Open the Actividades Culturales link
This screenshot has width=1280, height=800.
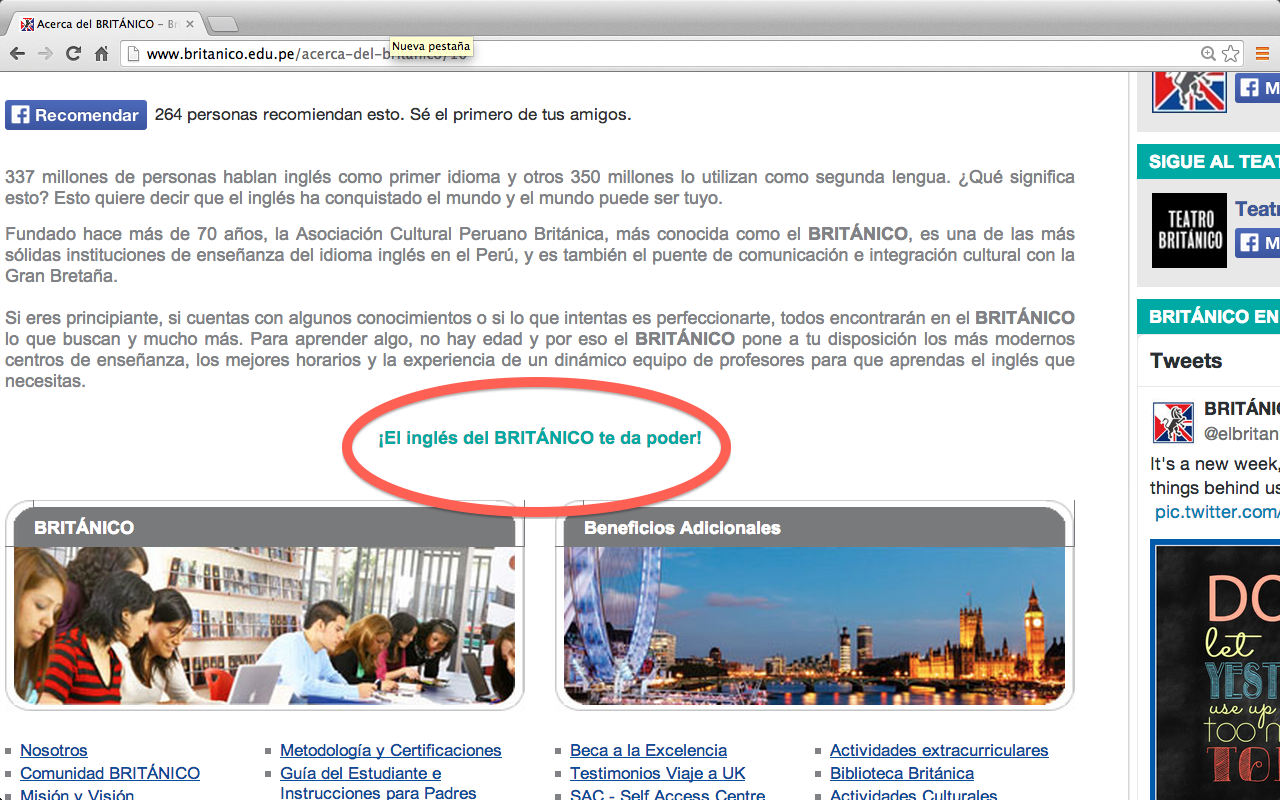(x=914, y=793)
